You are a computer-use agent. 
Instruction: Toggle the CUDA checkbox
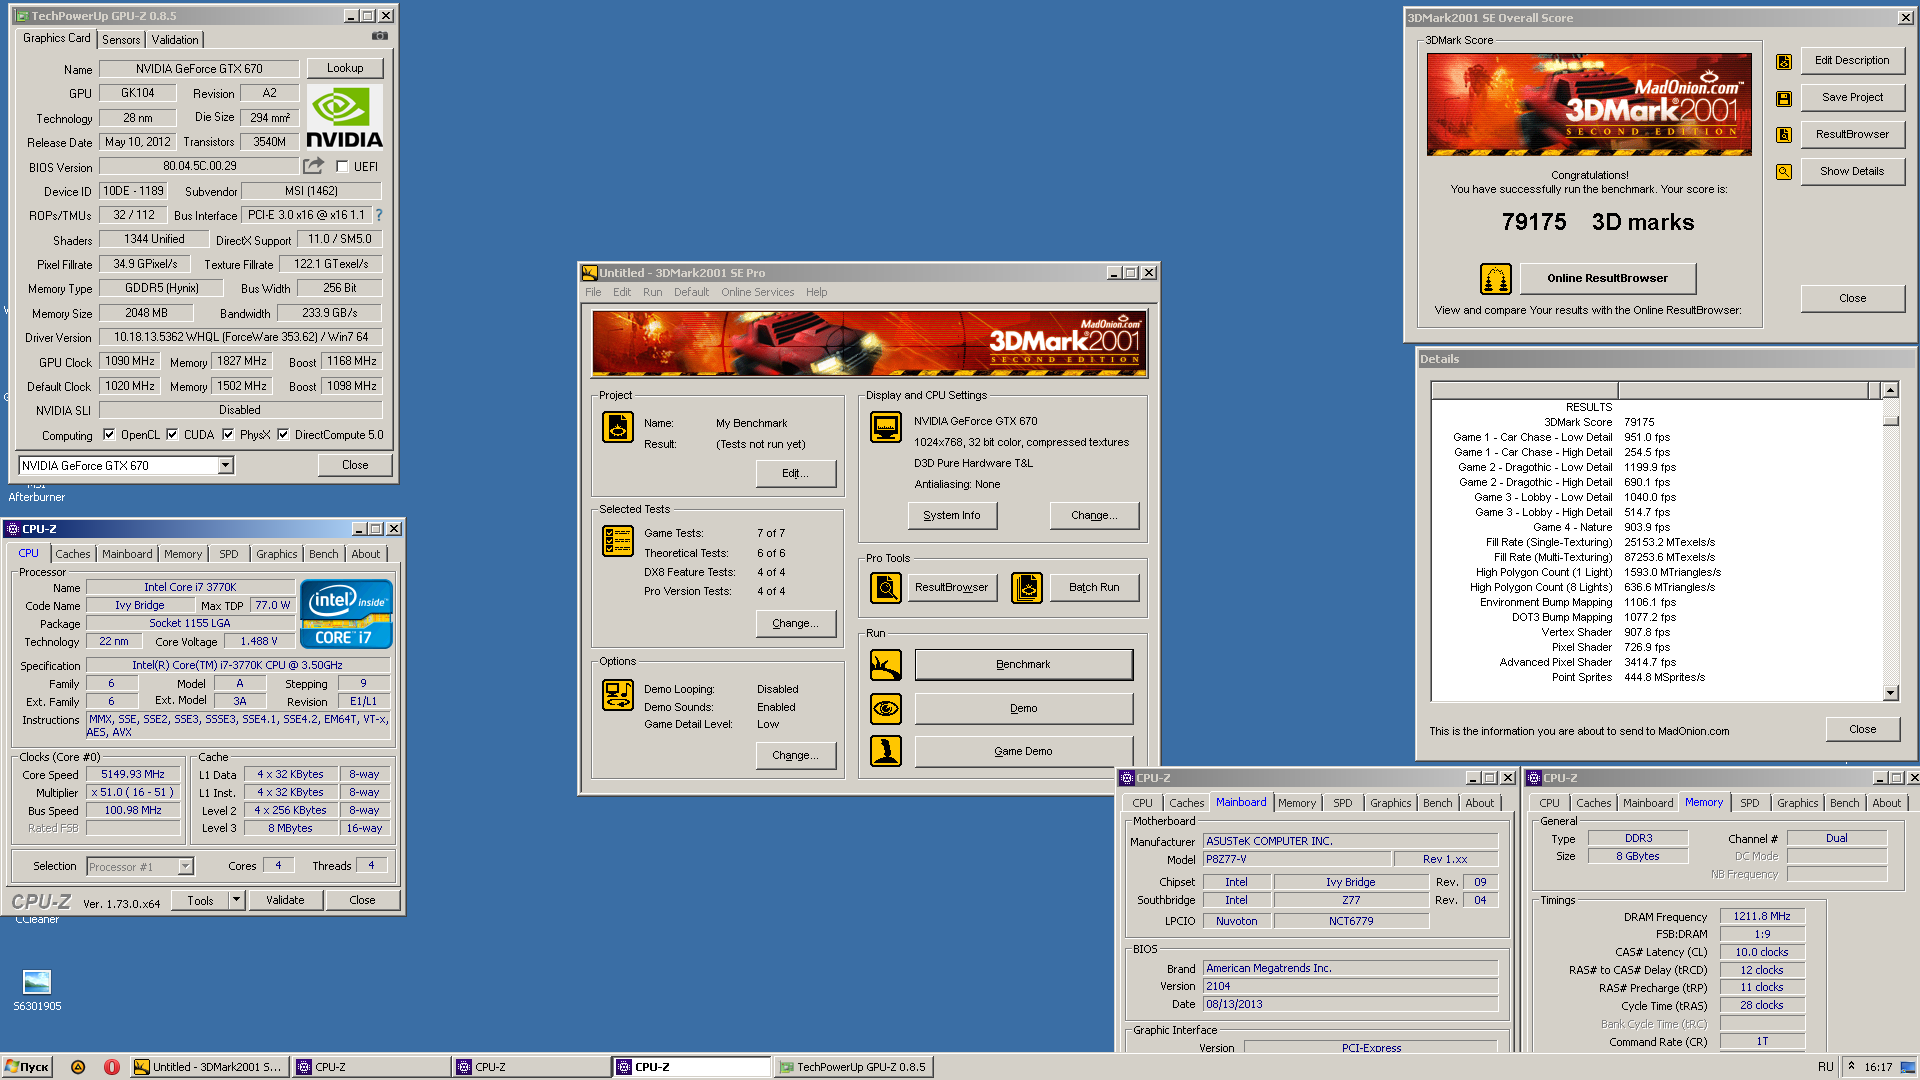[172, 435]
